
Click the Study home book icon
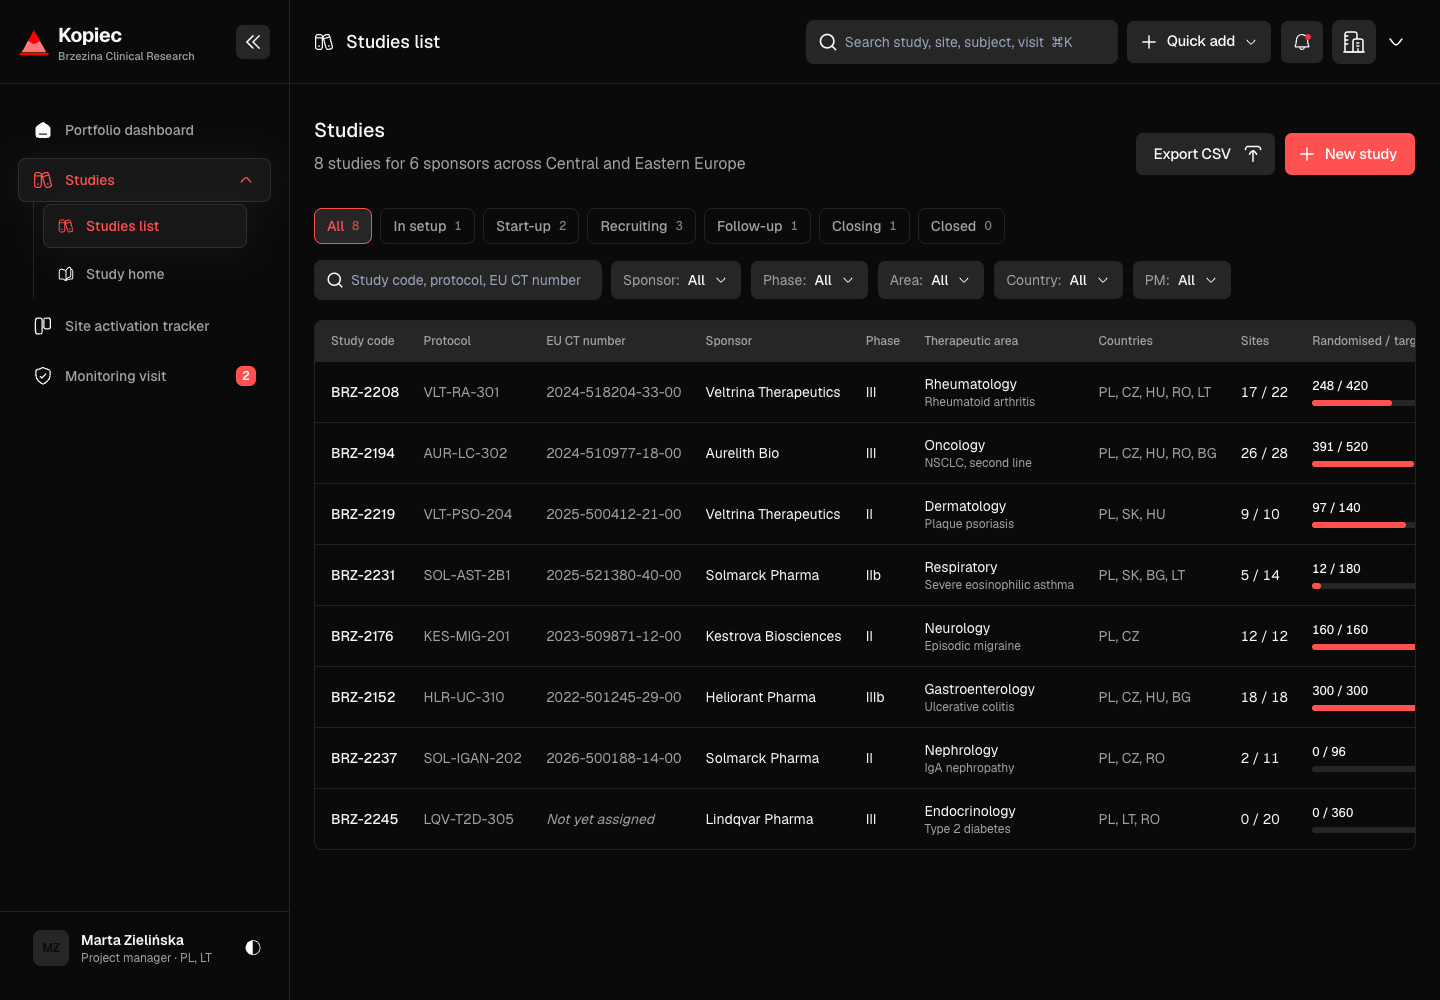click(66, 274)
